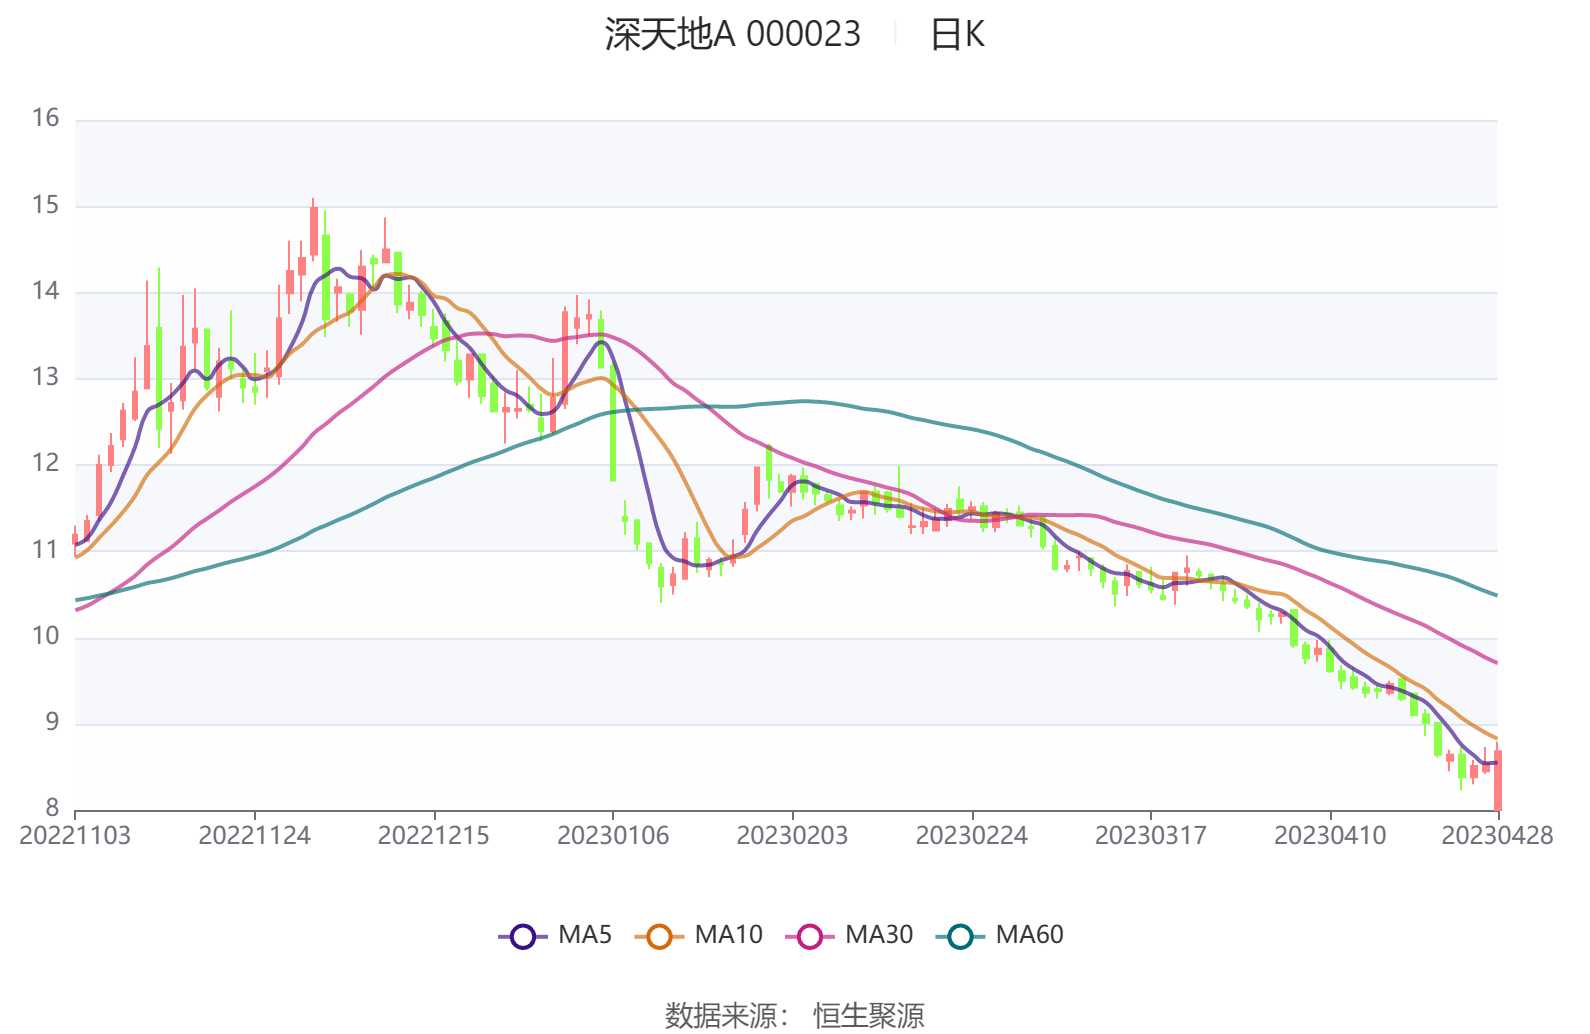This screenshot has width=1590, height=1034.
Task: Click x-axis date label 20230428
Action: pyautogui.click(x=1497, y=836)
